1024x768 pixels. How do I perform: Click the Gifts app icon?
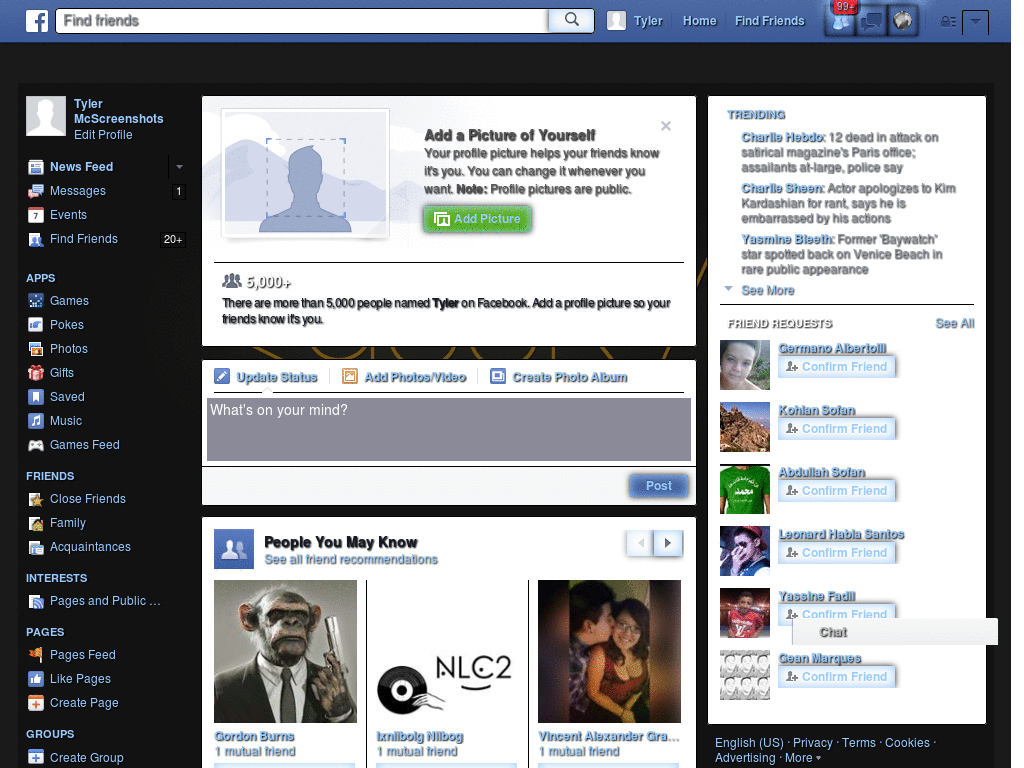[x=36, y=373]
